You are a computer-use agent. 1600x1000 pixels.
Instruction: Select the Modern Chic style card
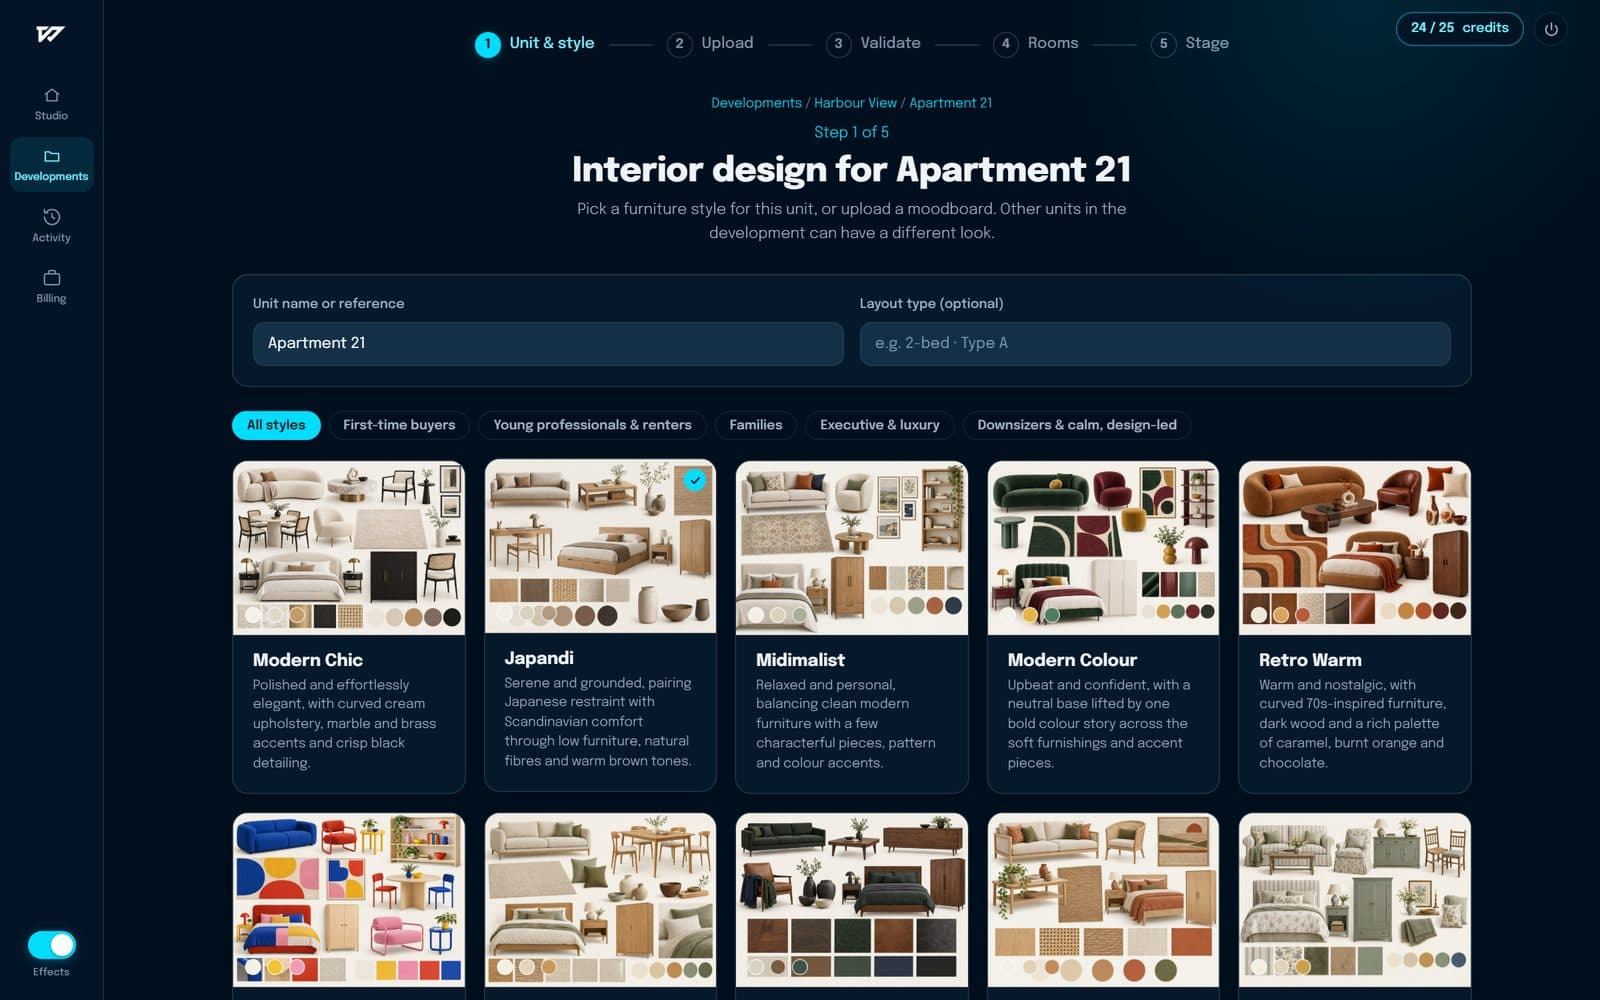pos(349,627)
